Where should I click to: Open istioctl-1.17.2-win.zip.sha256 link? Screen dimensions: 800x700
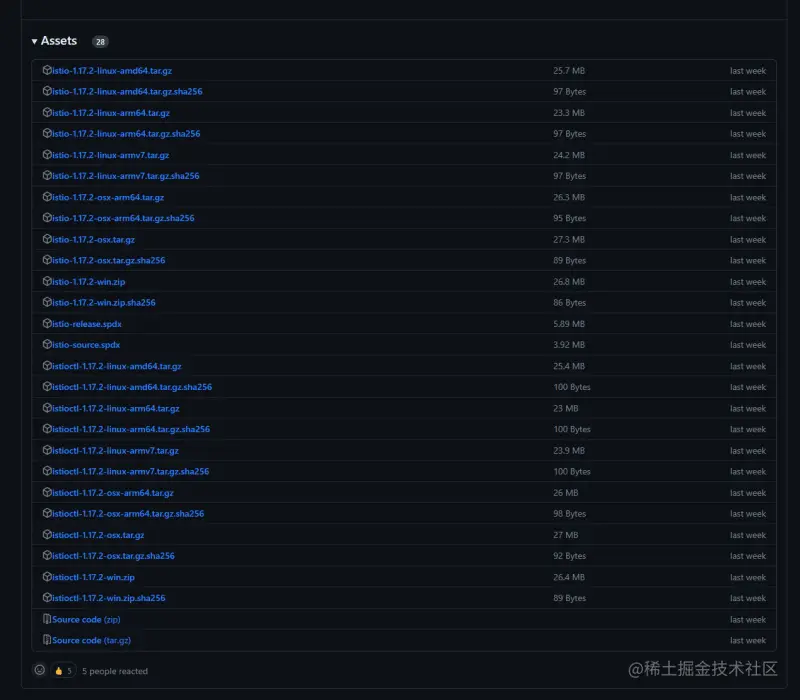point(109,600)
